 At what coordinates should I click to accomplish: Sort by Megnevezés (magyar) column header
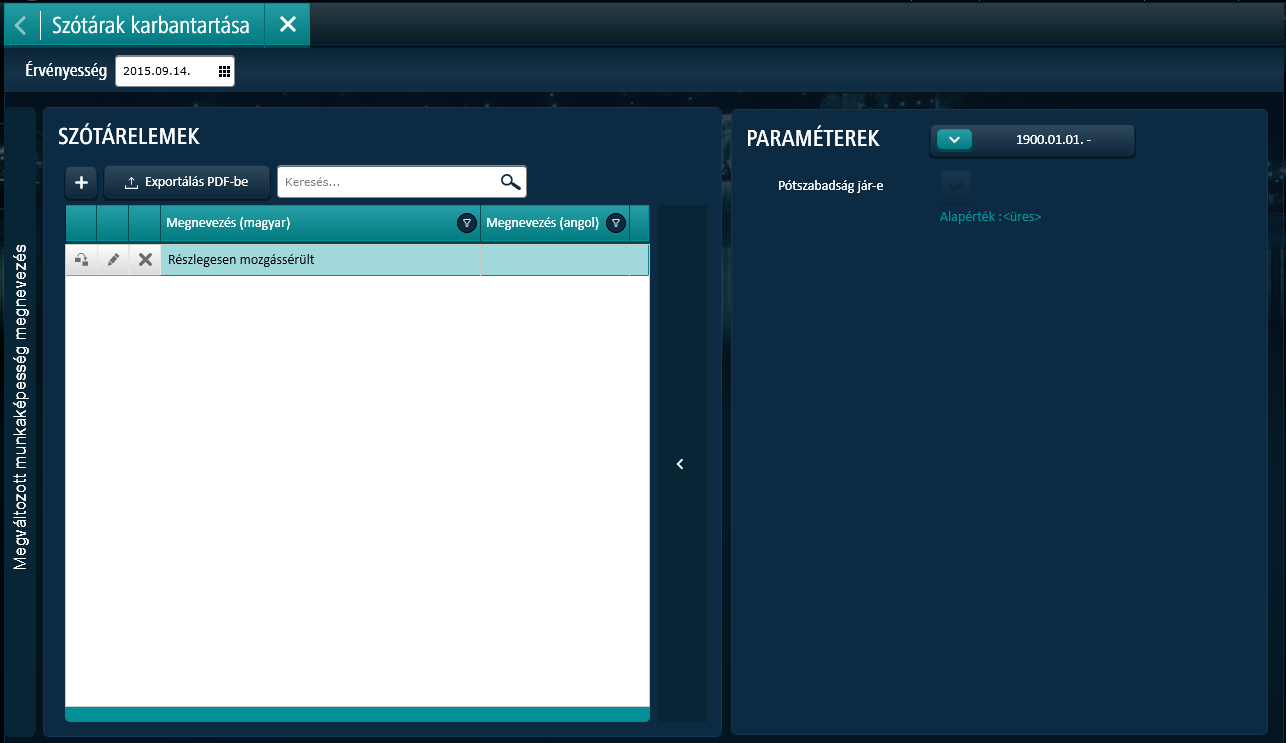point(300,223)
